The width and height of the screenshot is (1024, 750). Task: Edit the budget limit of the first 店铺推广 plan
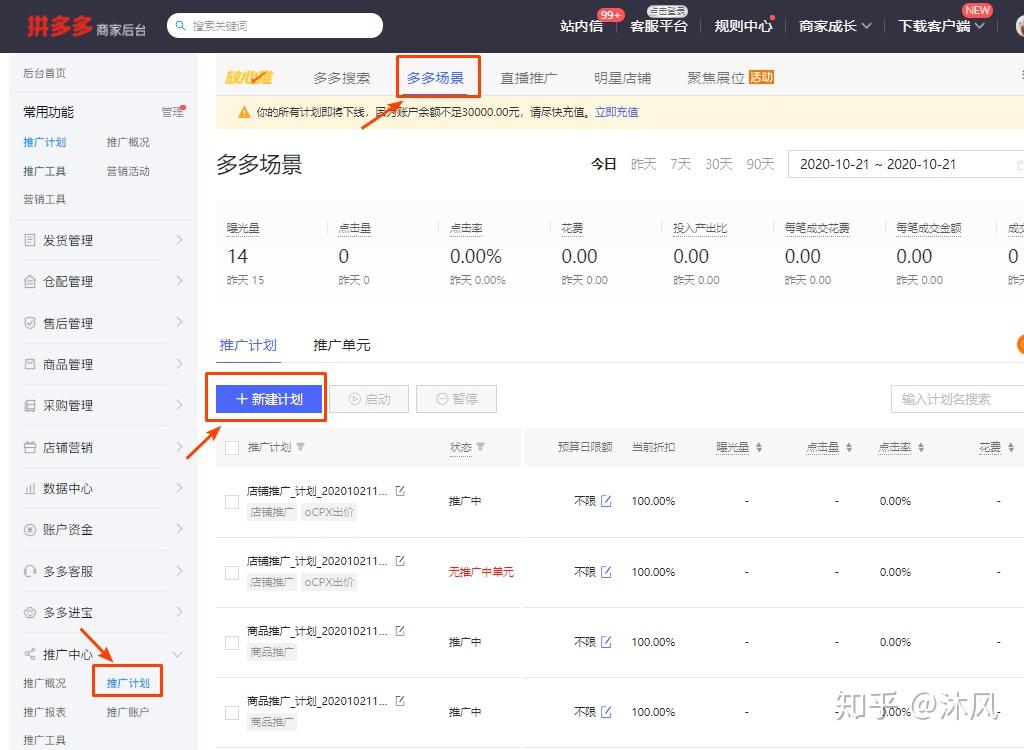pos(606,501)
